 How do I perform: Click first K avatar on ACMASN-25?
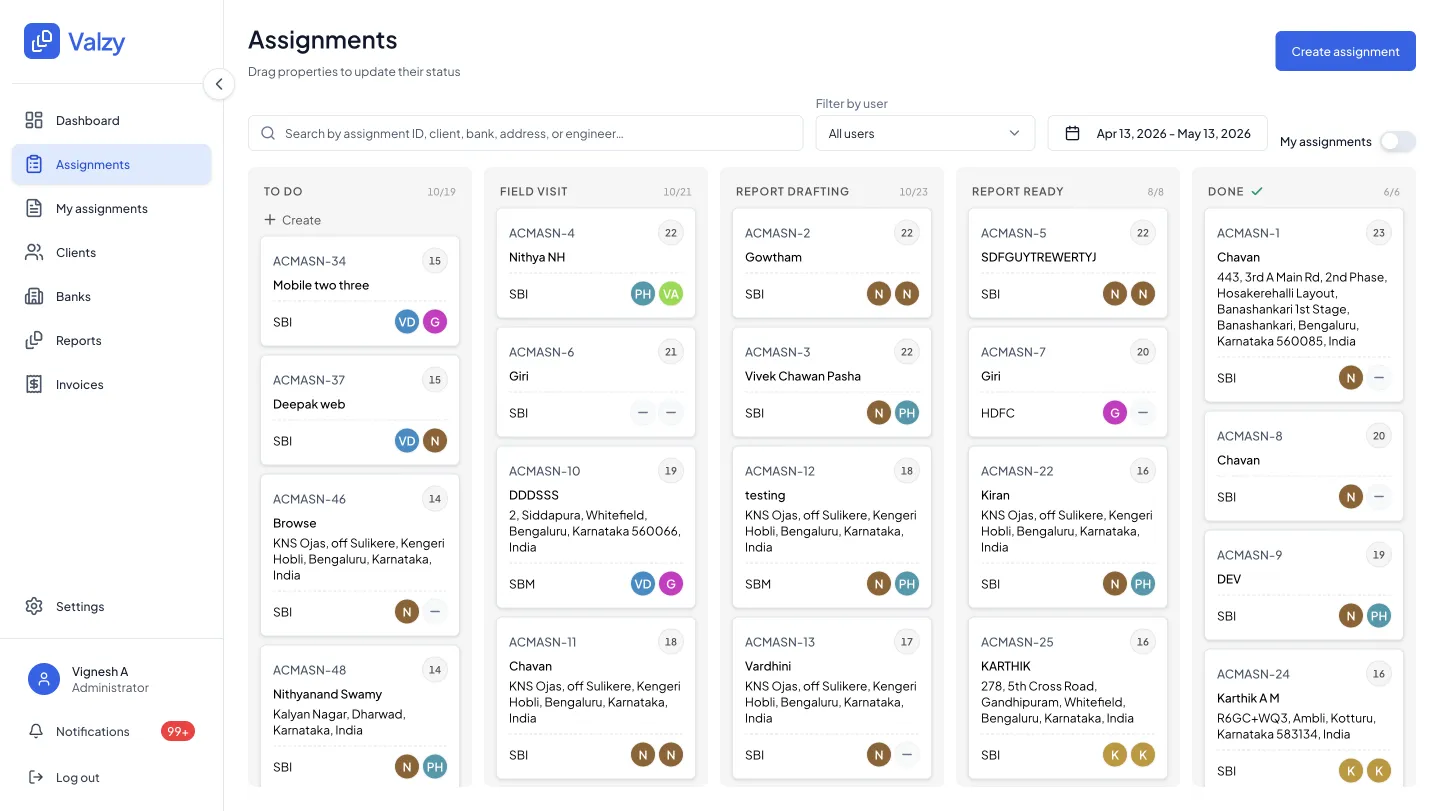(x=1115, y=755)
